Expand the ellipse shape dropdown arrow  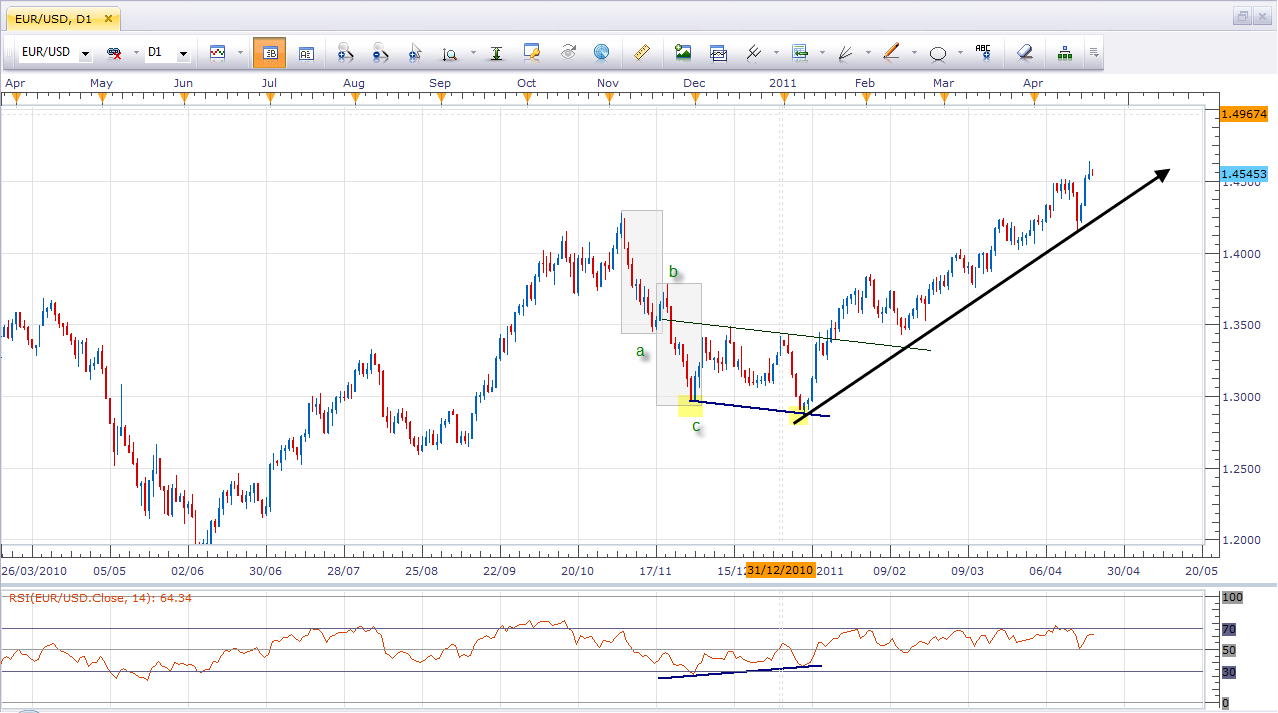(x=960, y=53)
